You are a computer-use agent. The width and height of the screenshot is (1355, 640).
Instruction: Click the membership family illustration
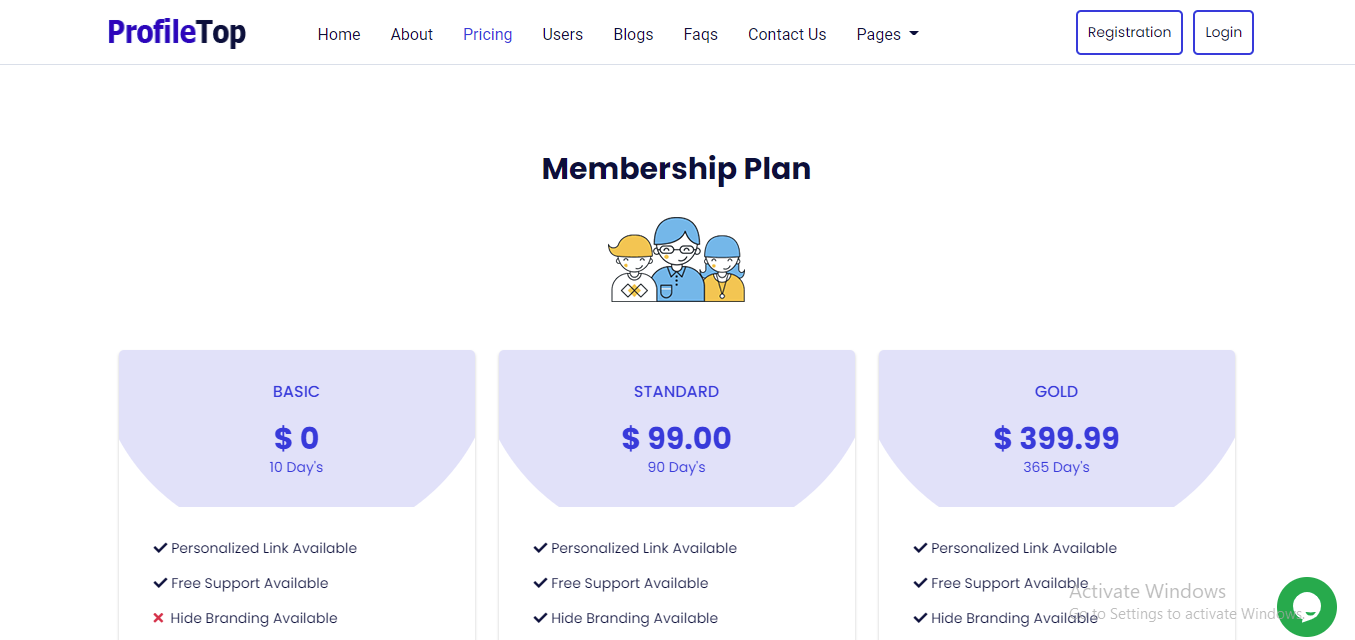[x=677, y=260]
